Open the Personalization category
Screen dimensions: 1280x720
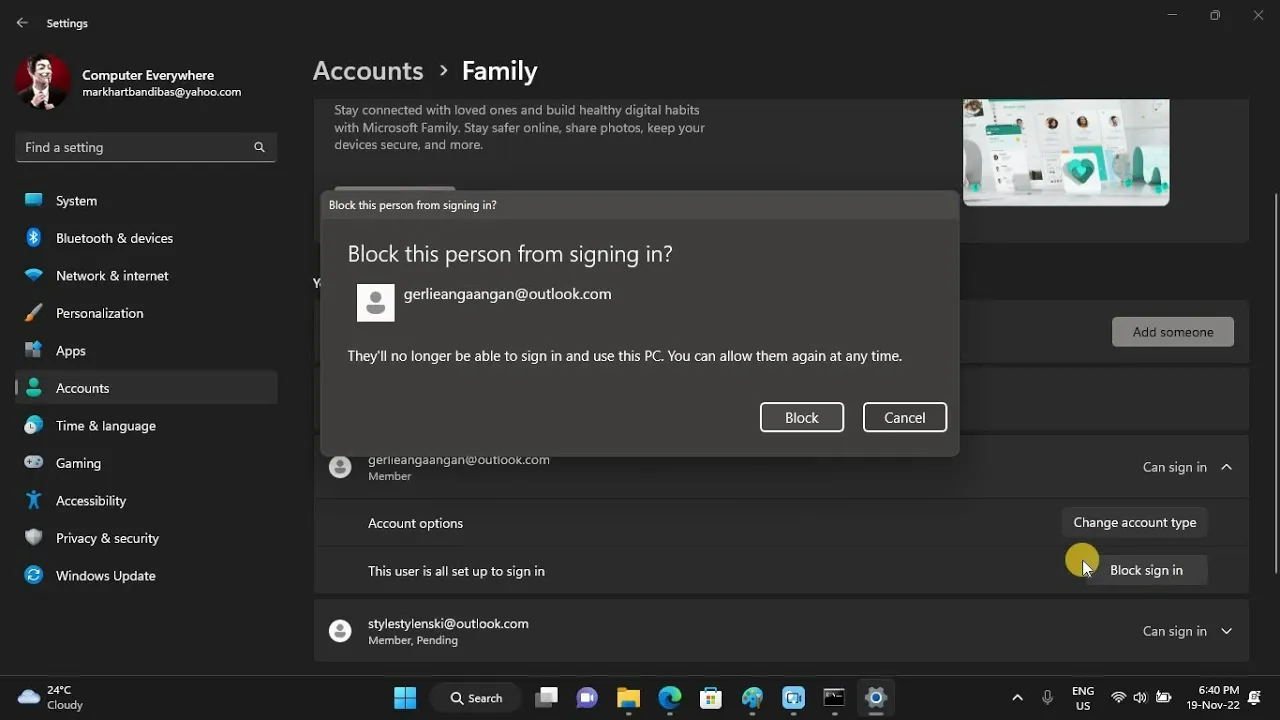coord(146,313)
